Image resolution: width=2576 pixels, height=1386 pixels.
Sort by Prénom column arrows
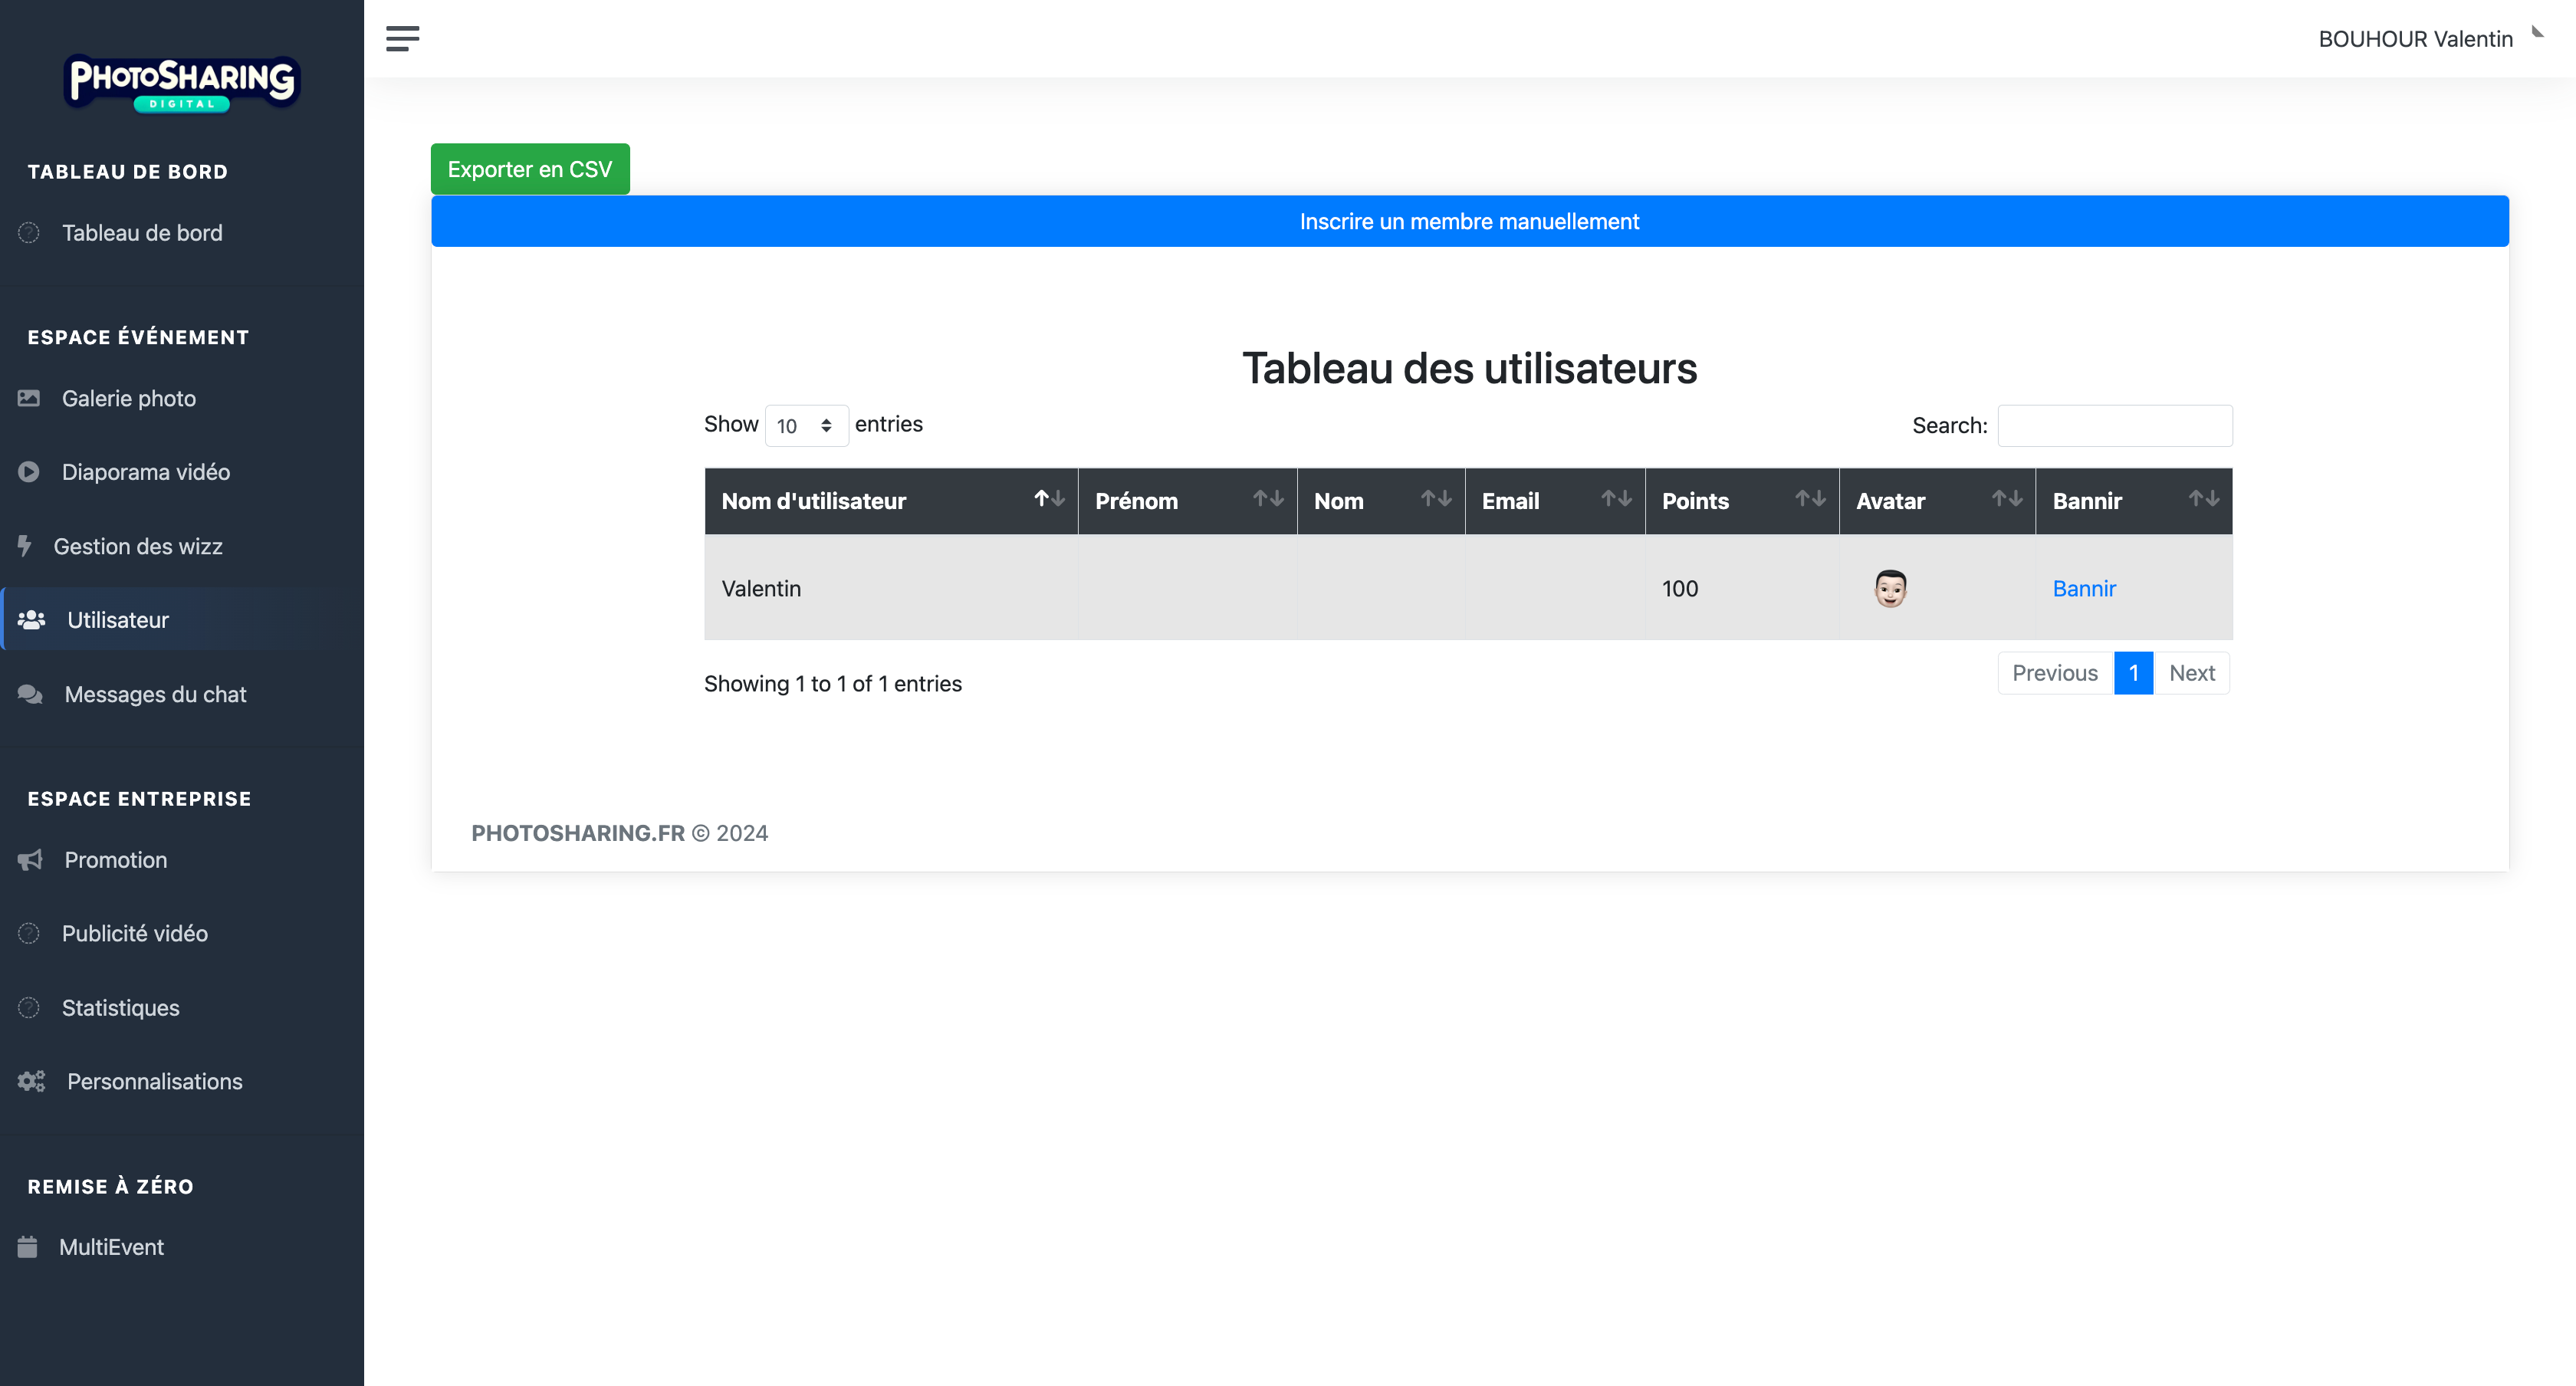1268,498
